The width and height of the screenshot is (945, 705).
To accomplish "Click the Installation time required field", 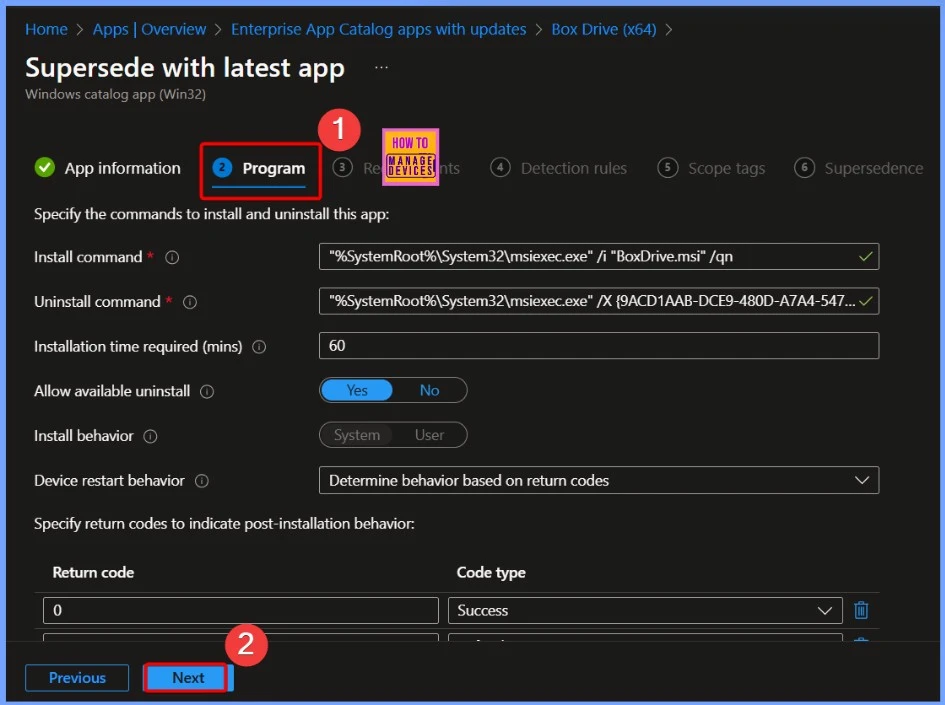I will (x=598, y=346).
